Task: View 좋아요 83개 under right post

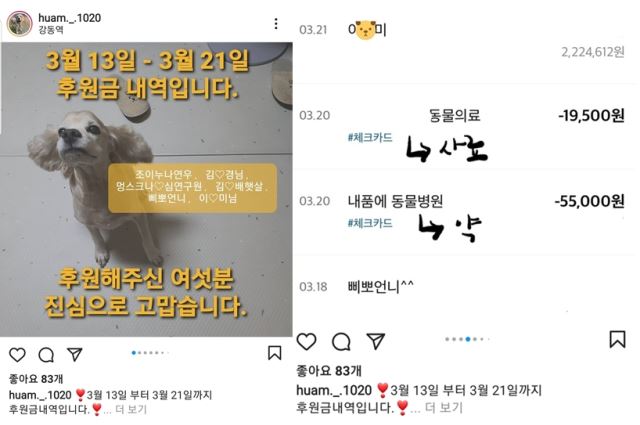Action: [329, 371]
